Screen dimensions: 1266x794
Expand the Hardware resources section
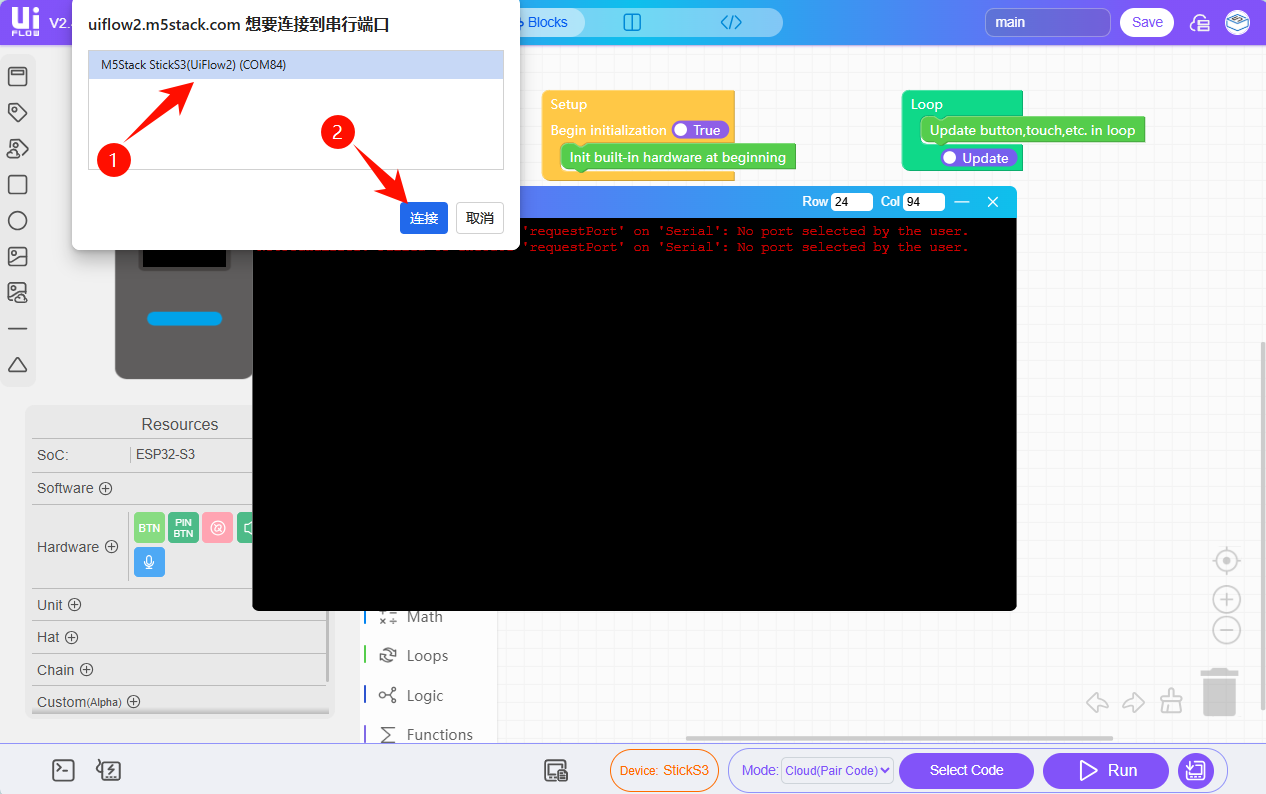click(111, 547)
